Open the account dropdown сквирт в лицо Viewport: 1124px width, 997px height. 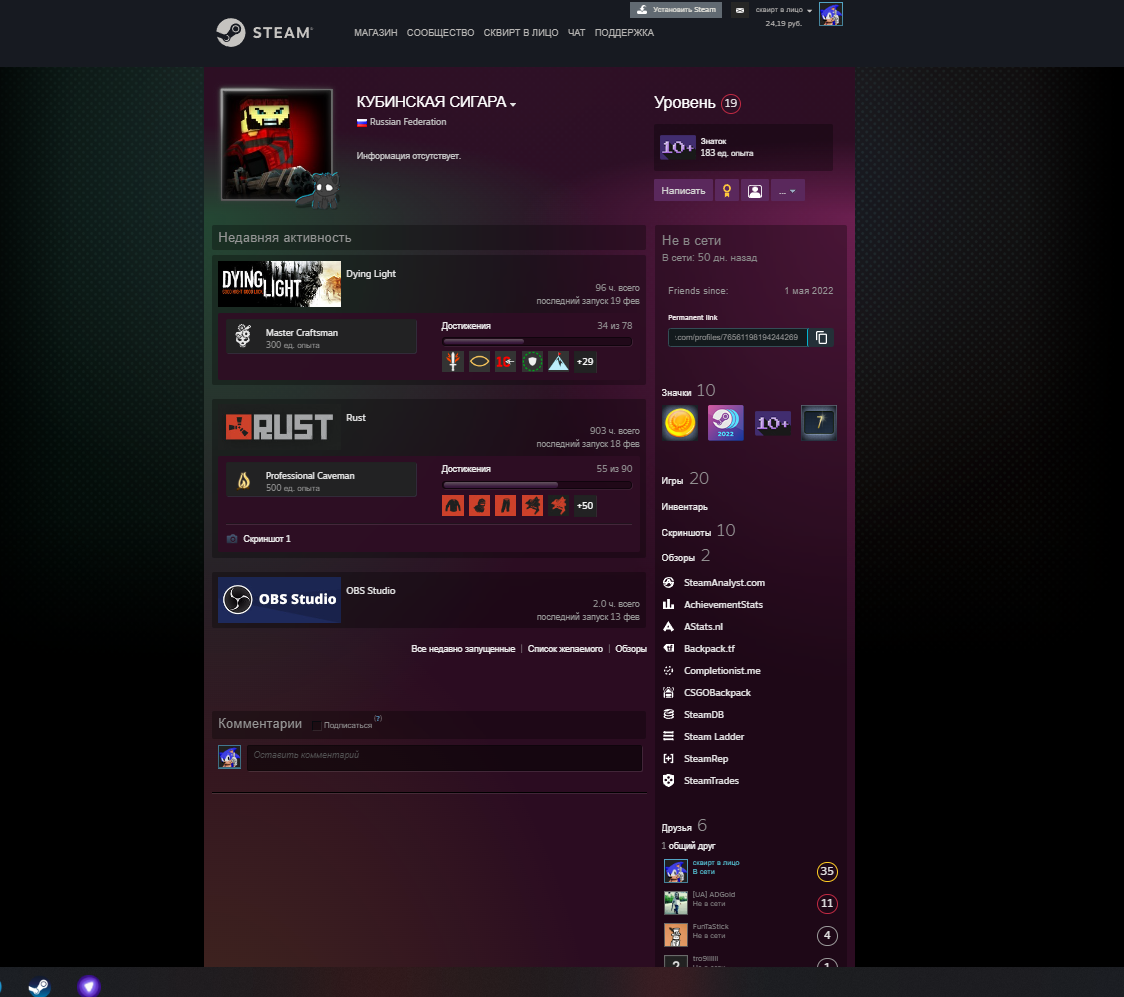(x=784, y=10)
